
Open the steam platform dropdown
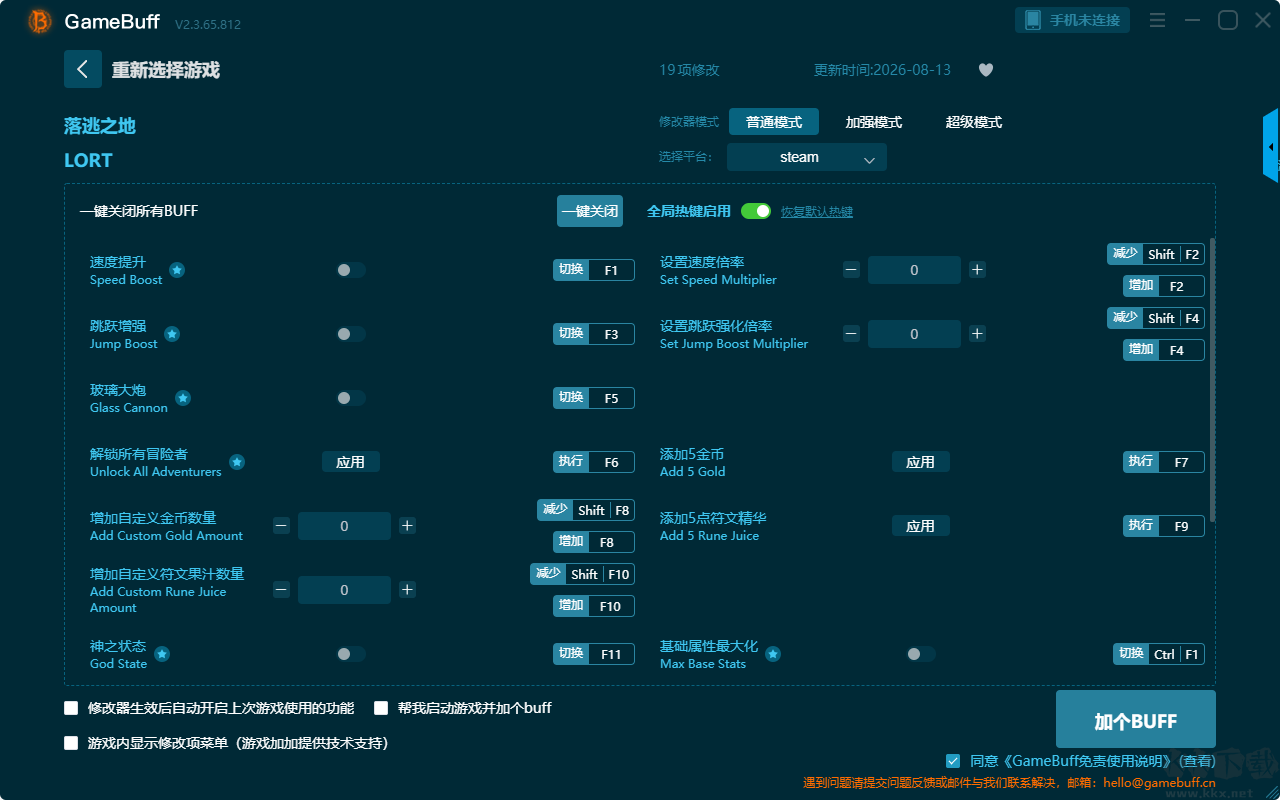coord(807,157)
